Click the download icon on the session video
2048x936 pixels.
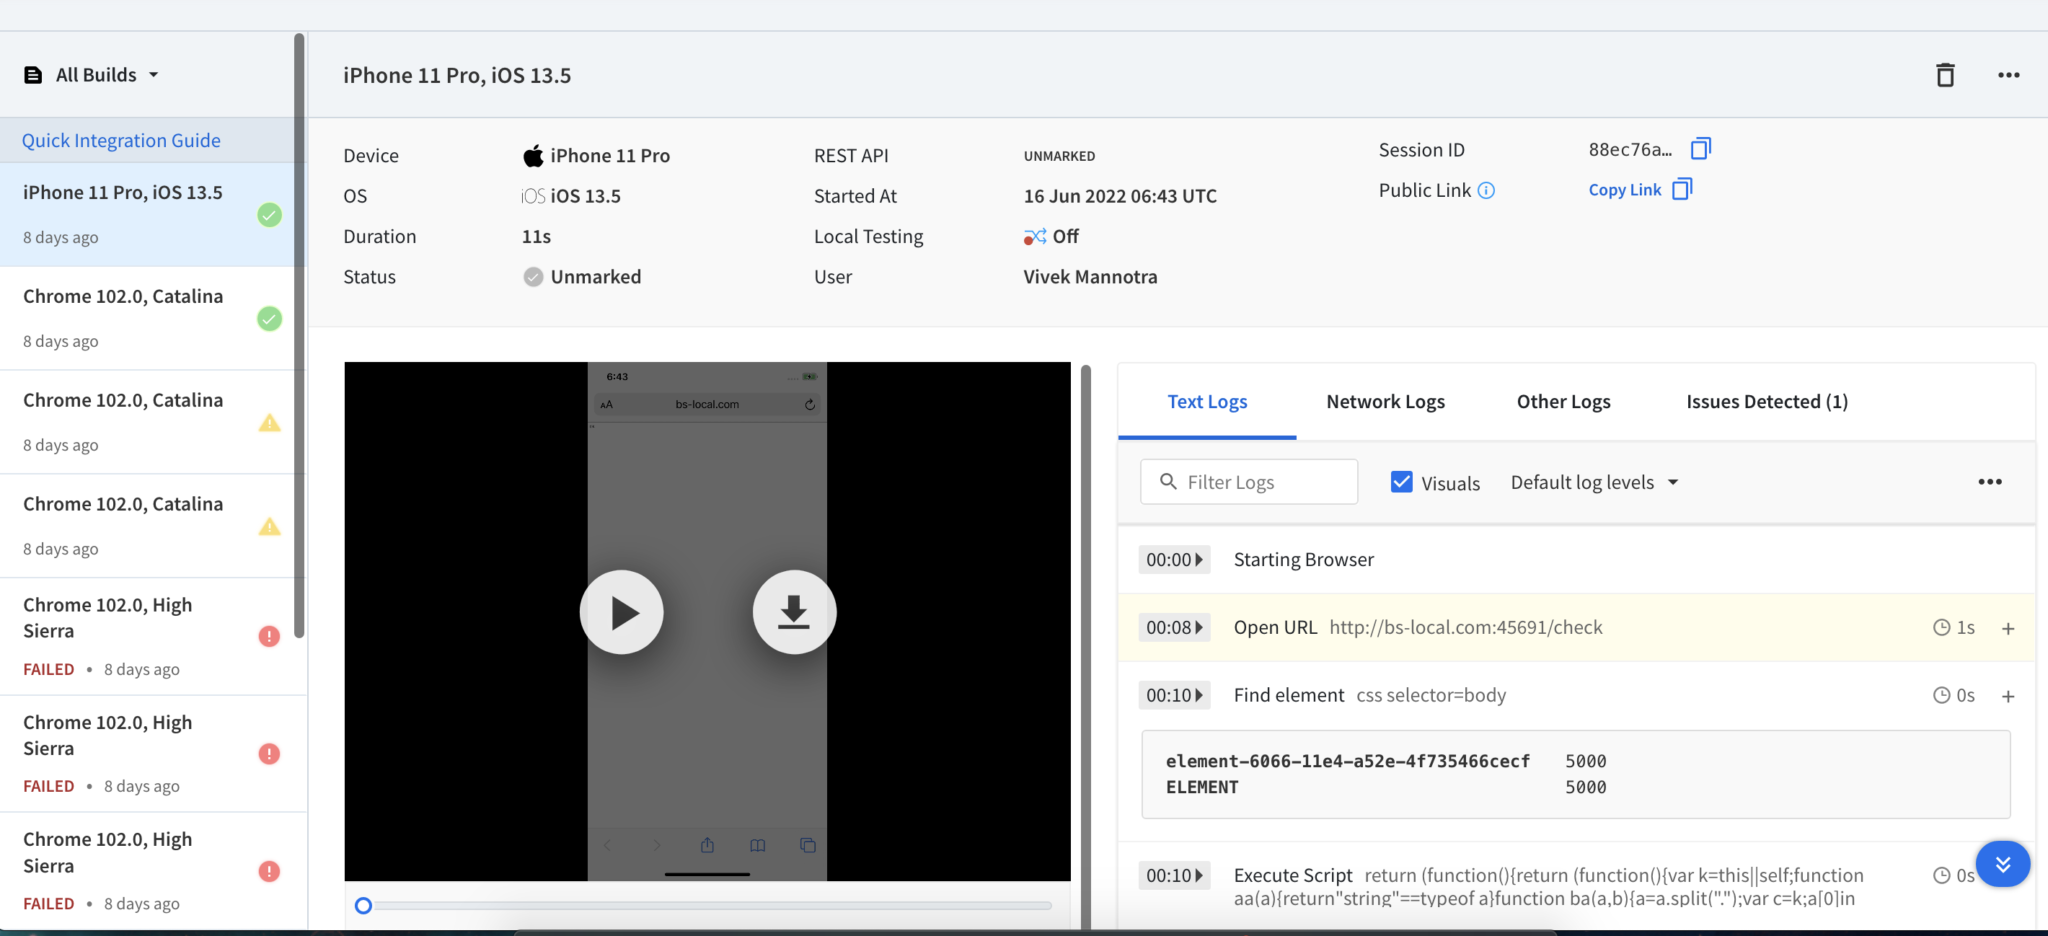[x=794, y=612]
